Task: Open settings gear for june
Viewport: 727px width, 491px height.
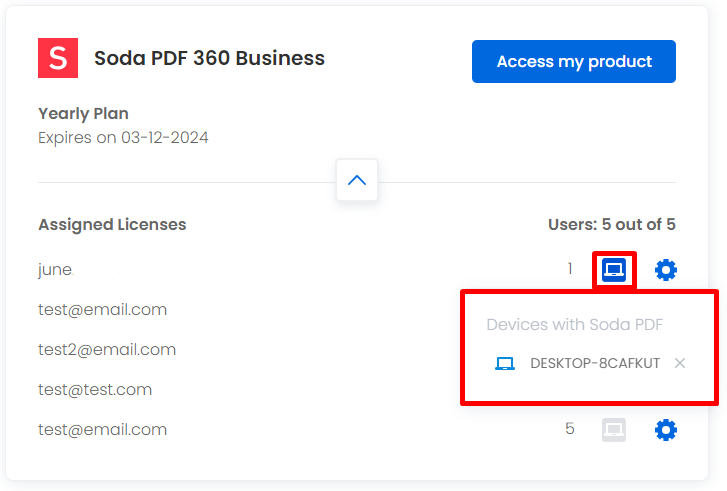Action: (x=666, y=270)
